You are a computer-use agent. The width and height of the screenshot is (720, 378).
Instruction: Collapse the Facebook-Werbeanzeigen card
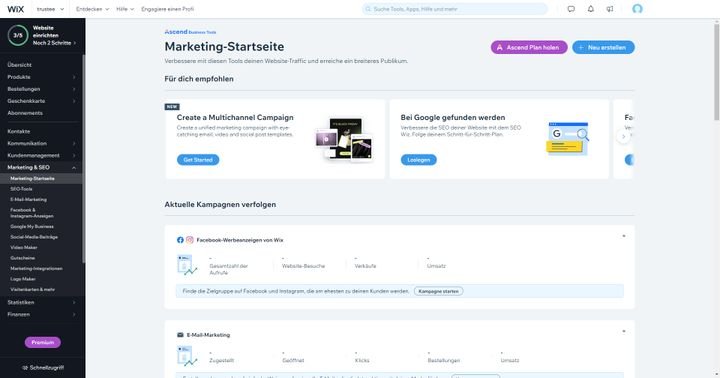click(x=624, y=236)
